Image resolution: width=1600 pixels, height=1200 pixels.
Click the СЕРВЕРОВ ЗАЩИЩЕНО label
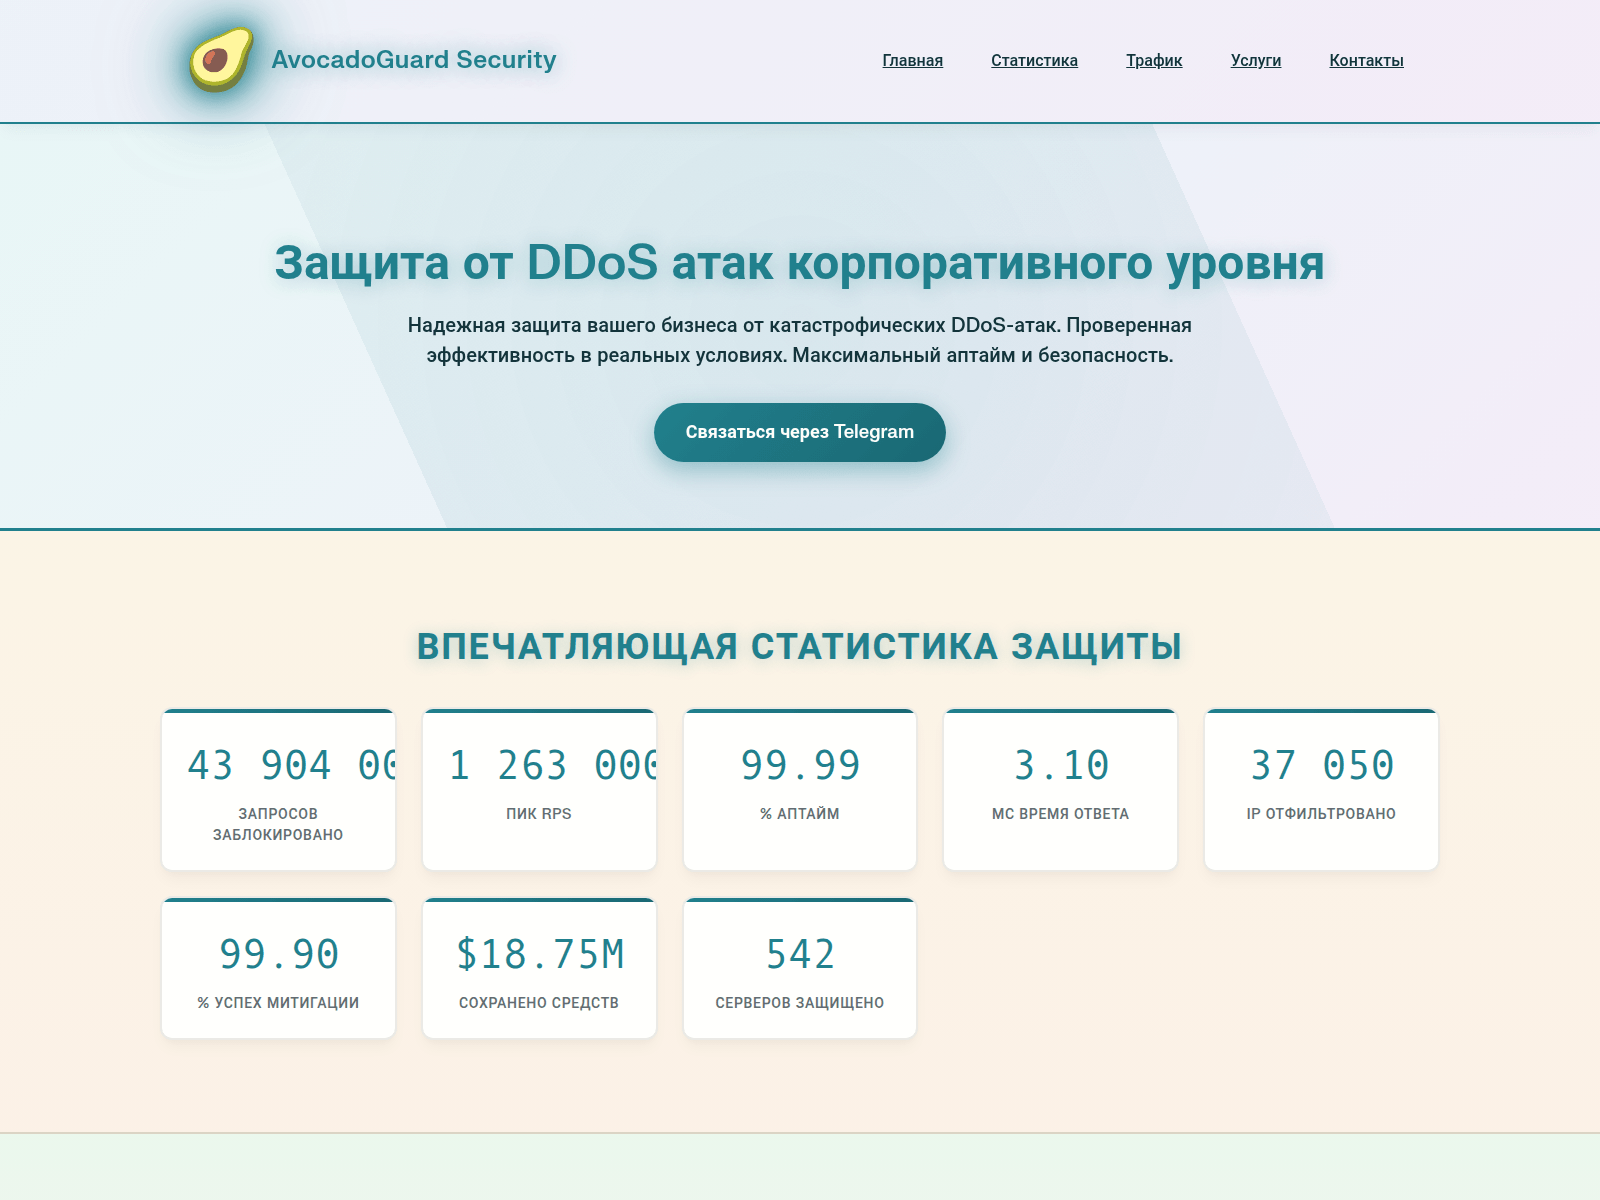pyautogui.click(x=800, y=1003)
